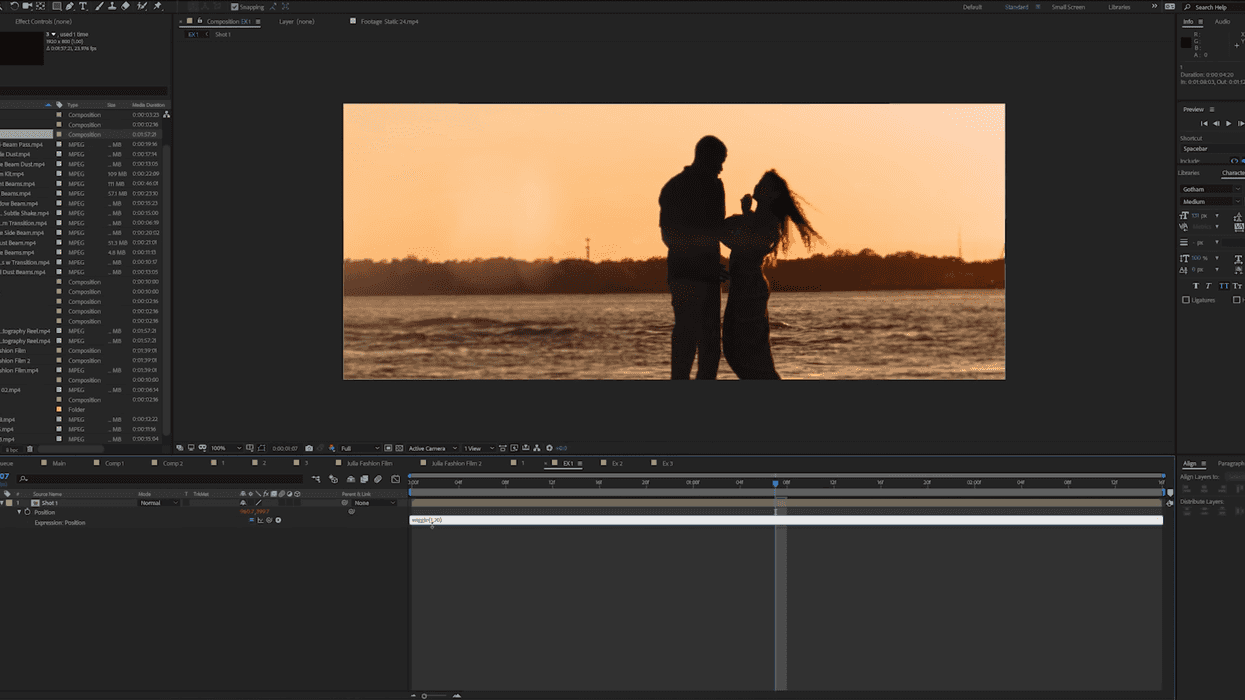The height and width of the screenshot is (700, 1245).
Task: Open the expression language menu arrow icon
Action: [x=278, y=520]
